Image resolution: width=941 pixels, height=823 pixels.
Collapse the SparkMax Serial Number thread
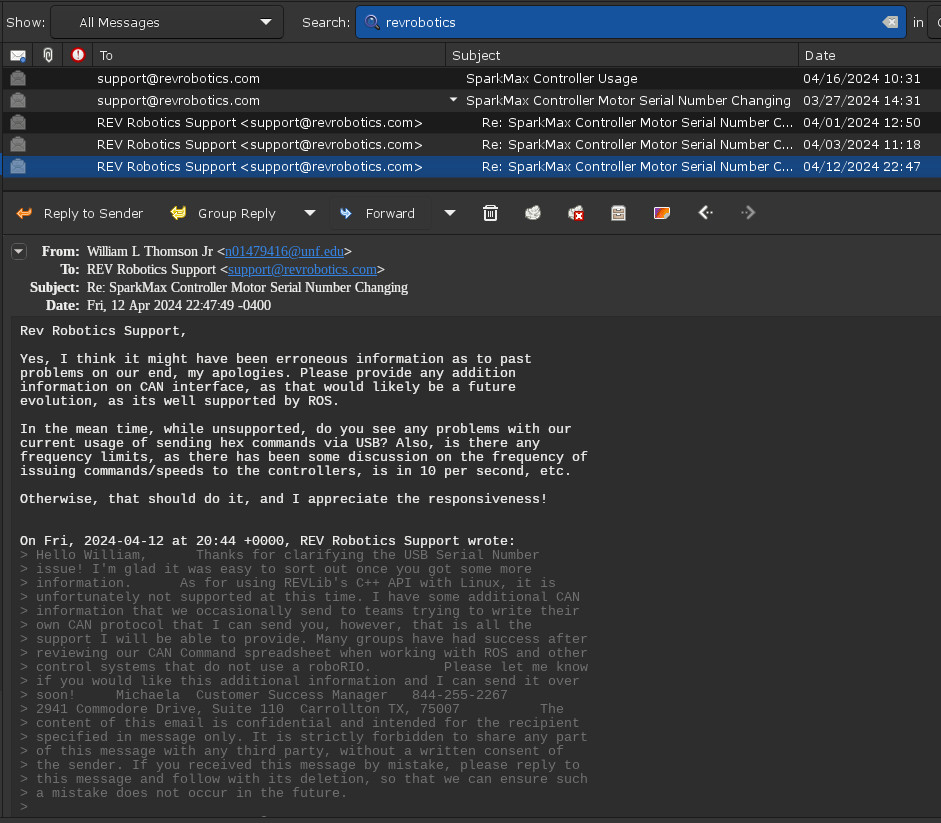(x=454, y=100)
